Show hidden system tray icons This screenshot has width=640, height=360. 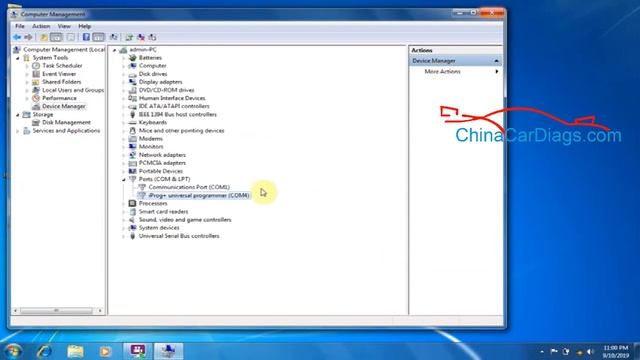point(542,351)
